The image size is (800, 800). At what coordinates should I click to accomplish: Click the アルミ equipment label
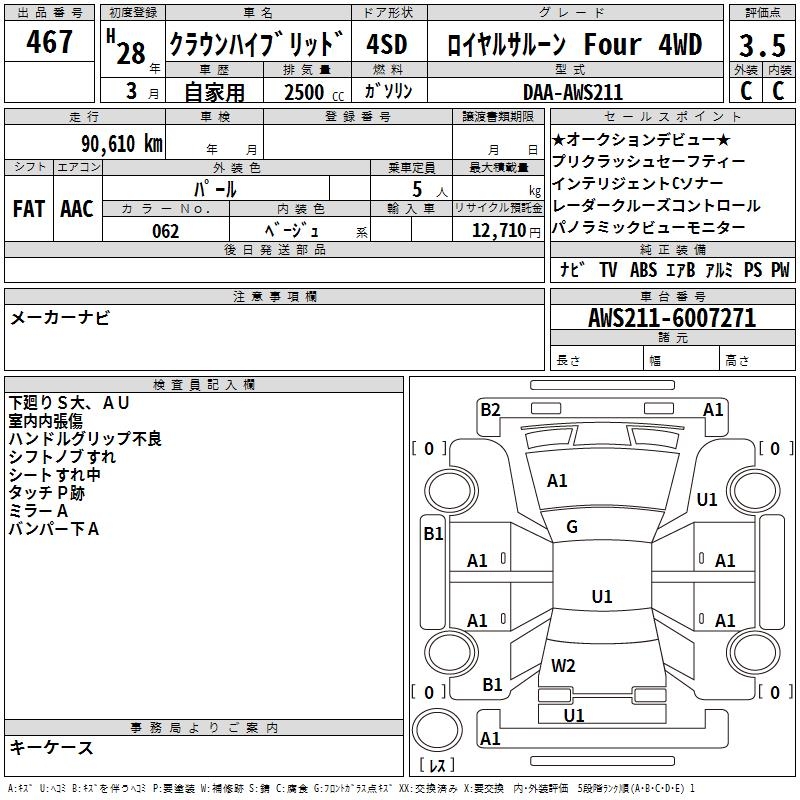tap(719, 270)
